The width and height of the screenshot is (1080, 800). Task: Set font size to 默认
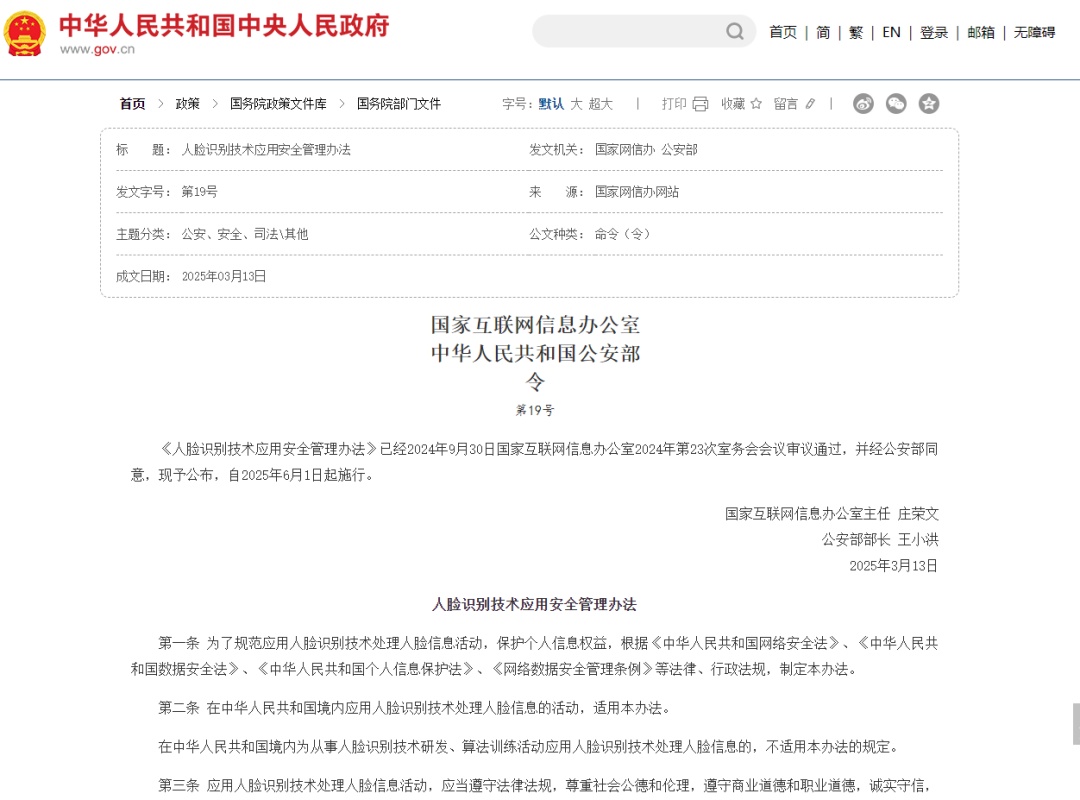551,104
